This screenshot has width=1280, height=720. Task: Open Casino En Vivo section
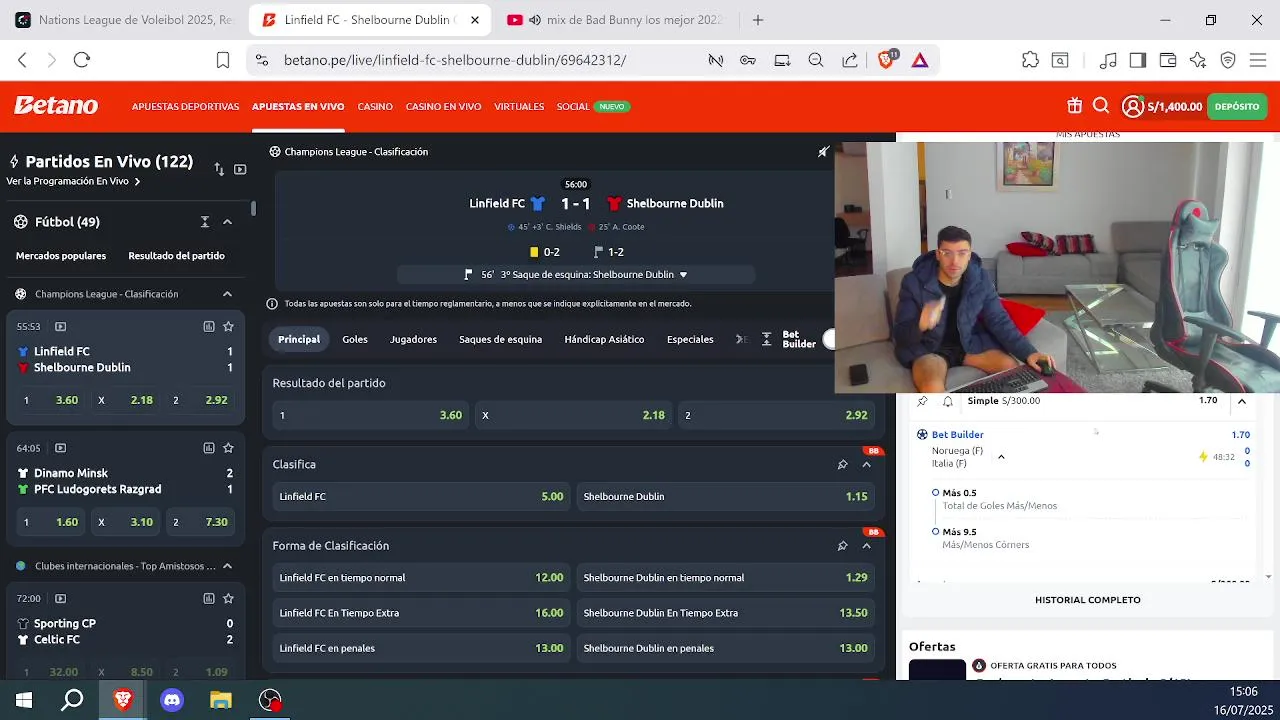tap(443, 106)
